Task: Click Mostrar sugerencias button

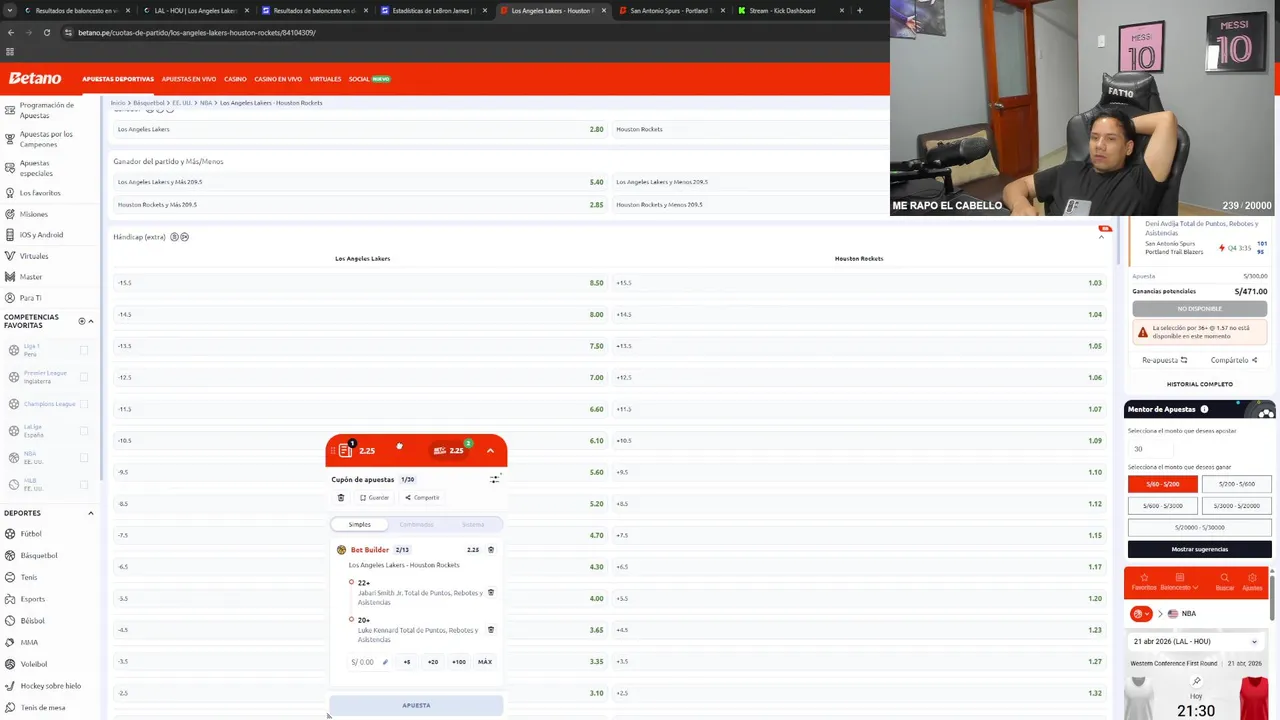Action: (1200, 549)
